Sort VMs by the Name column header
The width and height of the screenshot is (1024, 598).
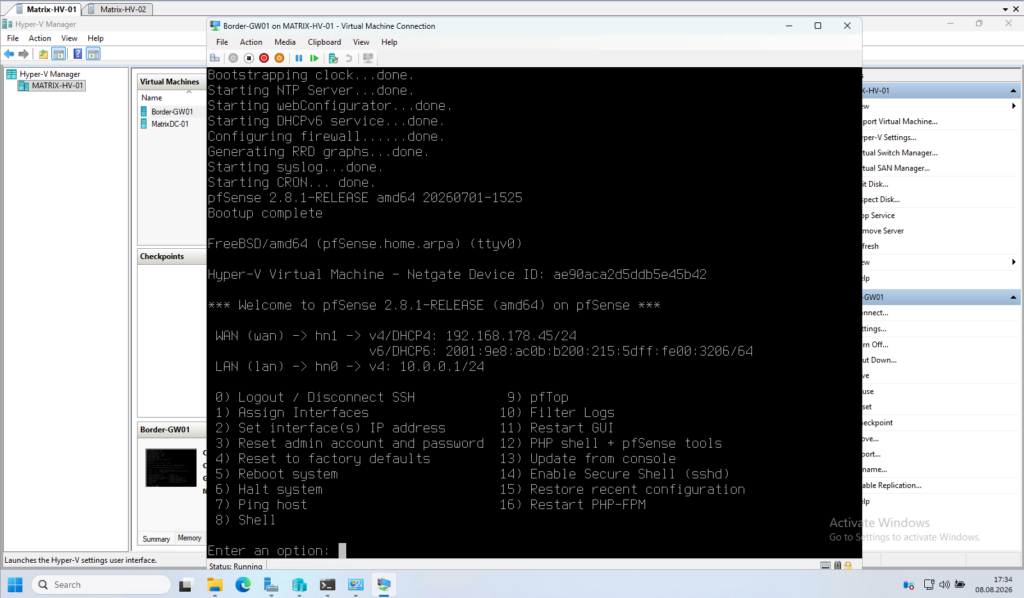[152, 98]
